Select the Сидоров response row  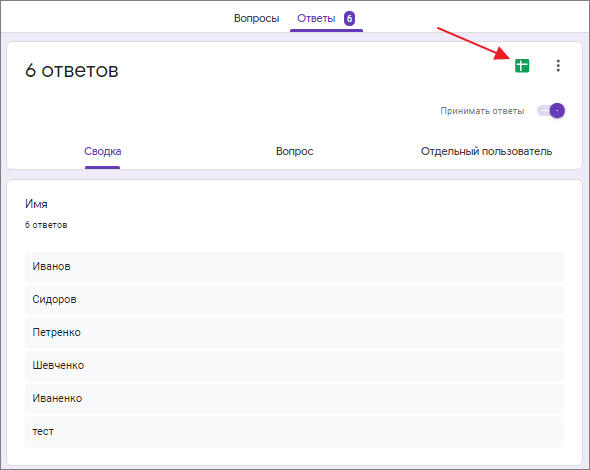click(x=294, y=300)
